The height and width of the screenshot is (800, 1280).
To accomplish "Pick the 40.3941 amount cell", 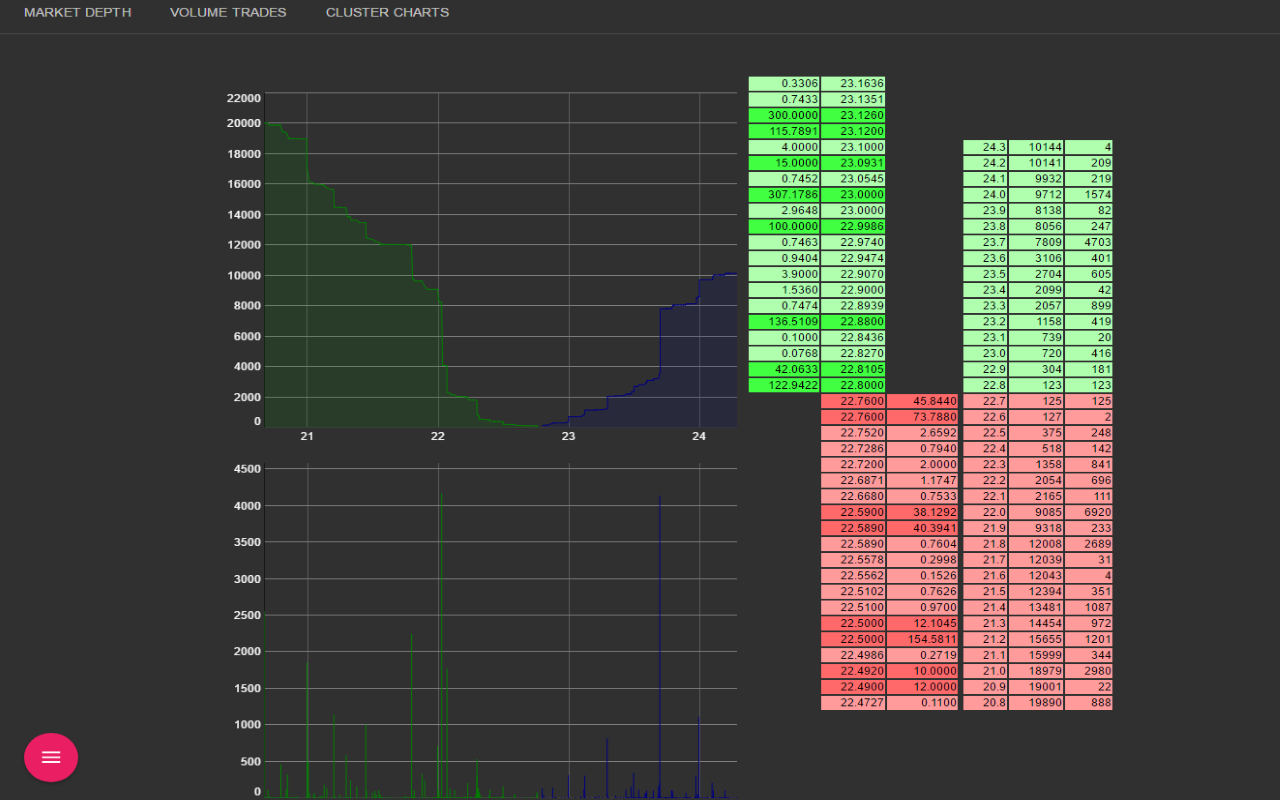I will 923,528.
